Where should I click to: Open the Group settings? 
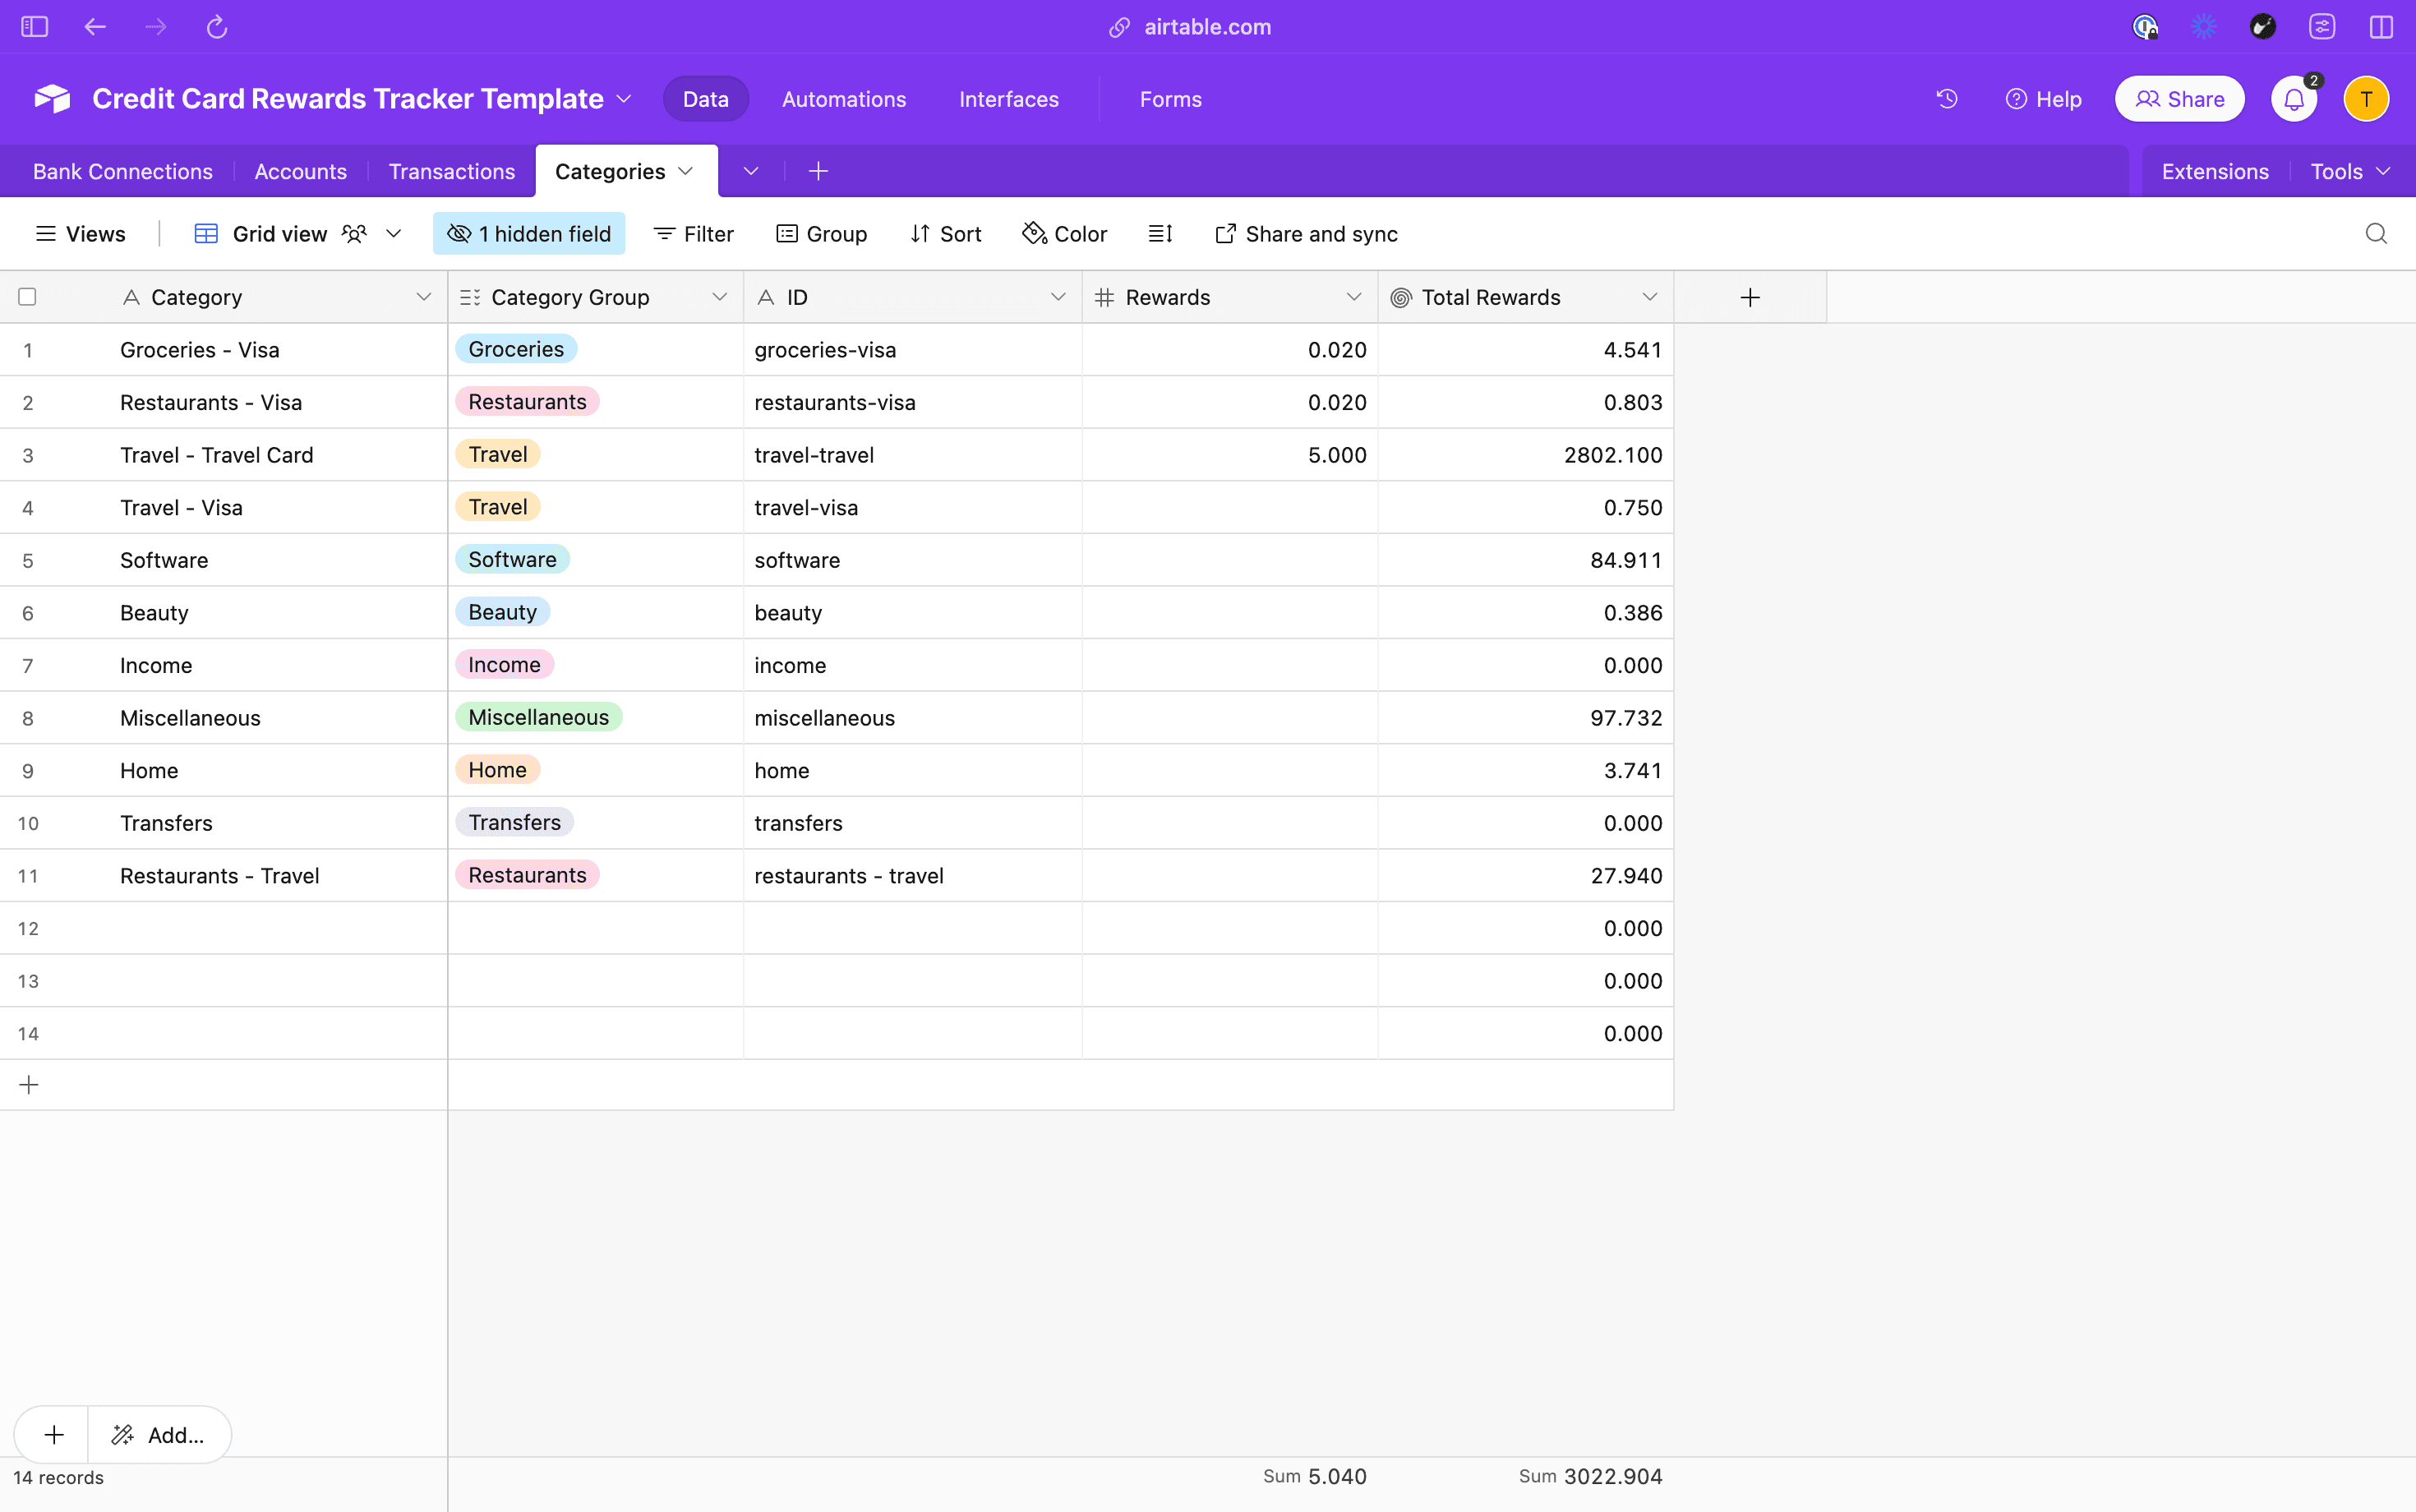click(822, 233)
